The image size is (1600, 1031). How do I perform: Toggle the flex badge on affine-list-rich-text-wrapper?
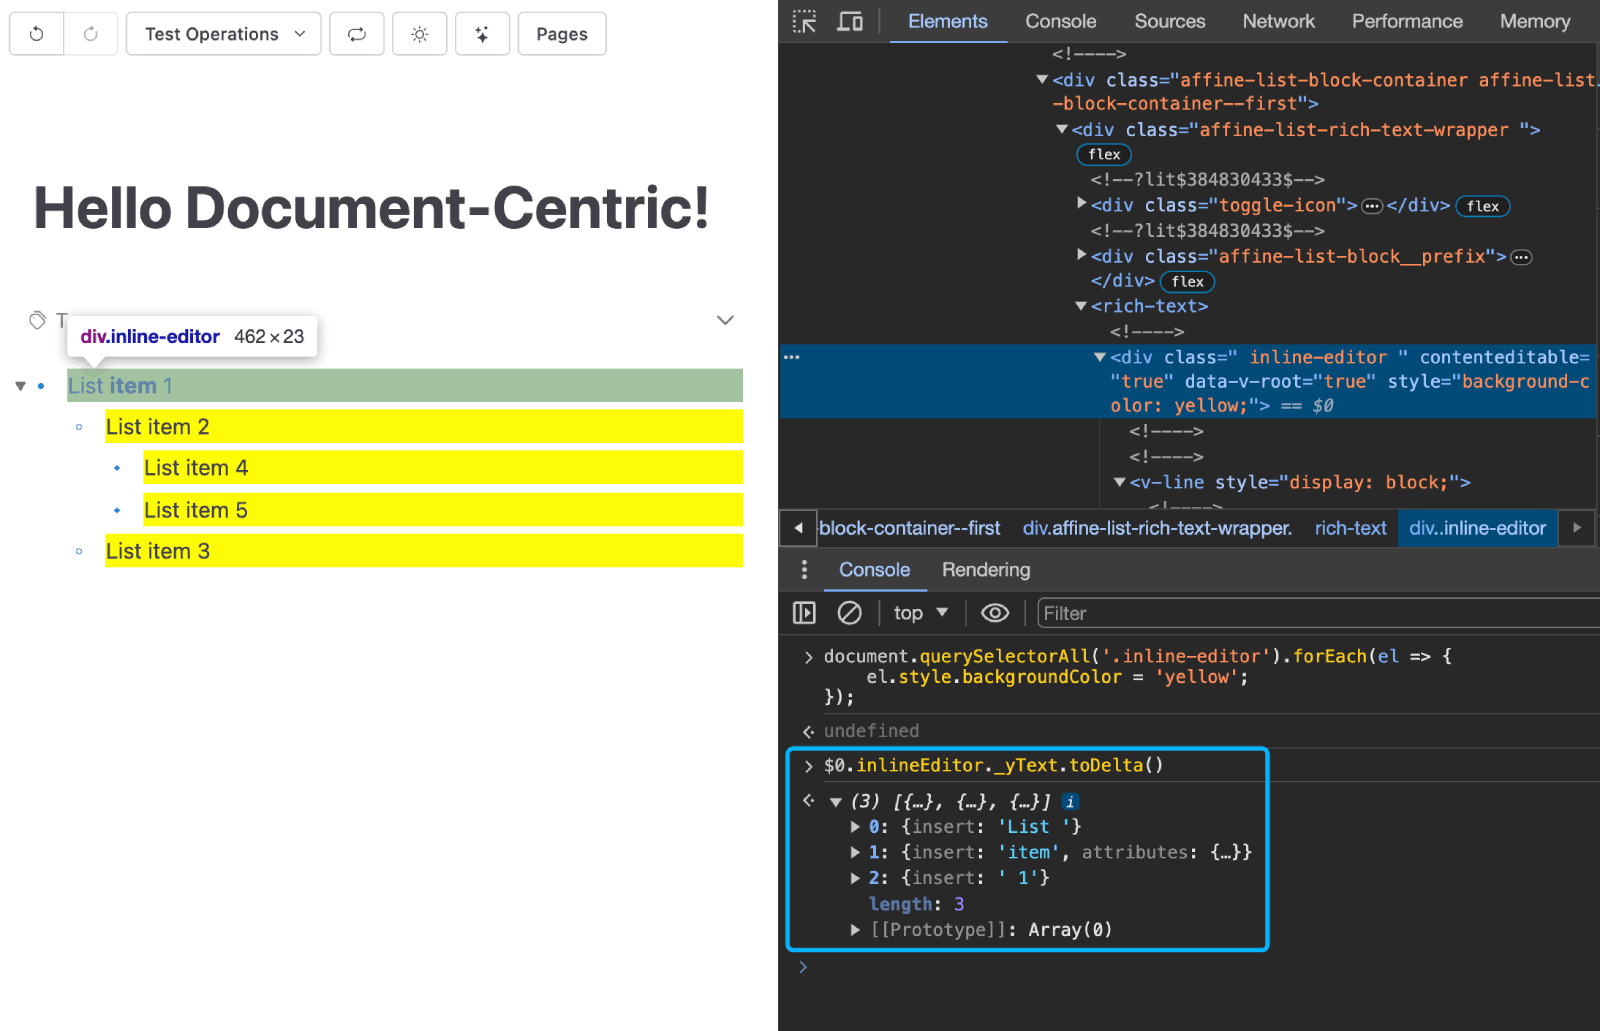[x=1104, y=154]
